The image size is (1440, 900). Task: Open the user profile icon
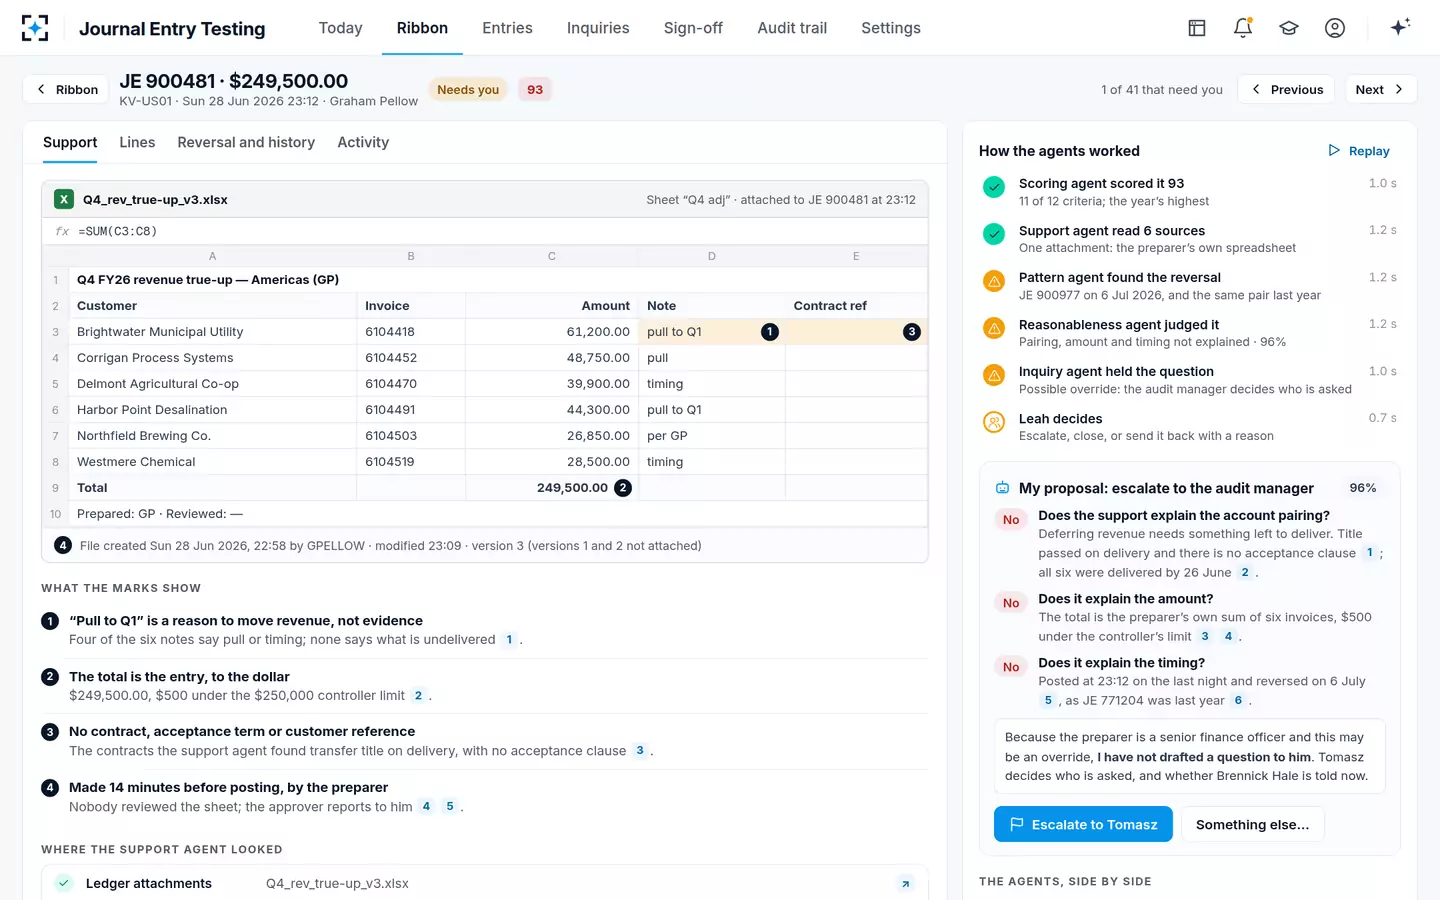tap(1335, 28)
